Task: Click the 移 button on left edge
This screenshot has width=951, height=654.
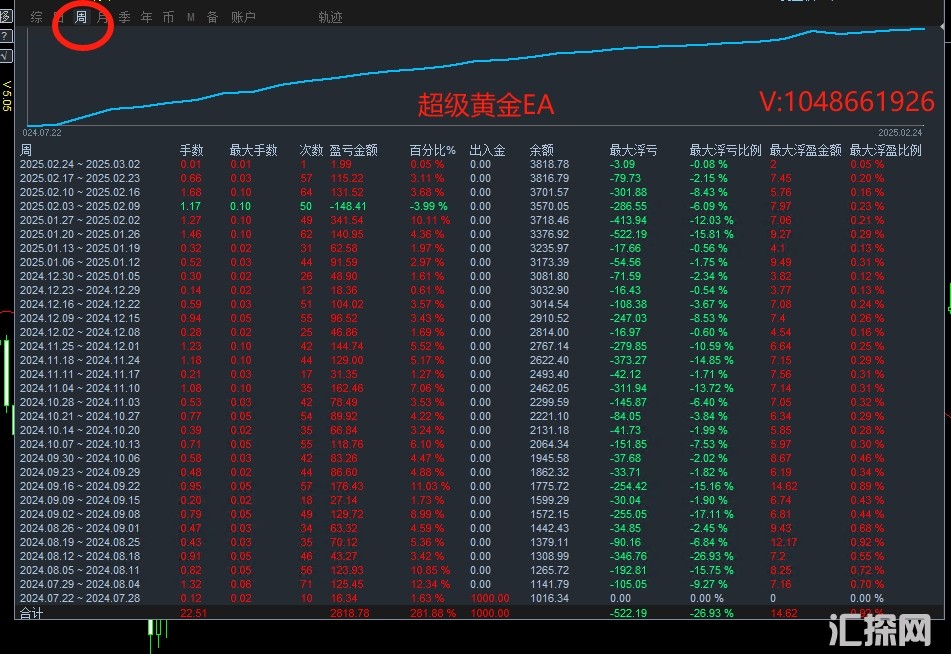Action: pos(5,17)
